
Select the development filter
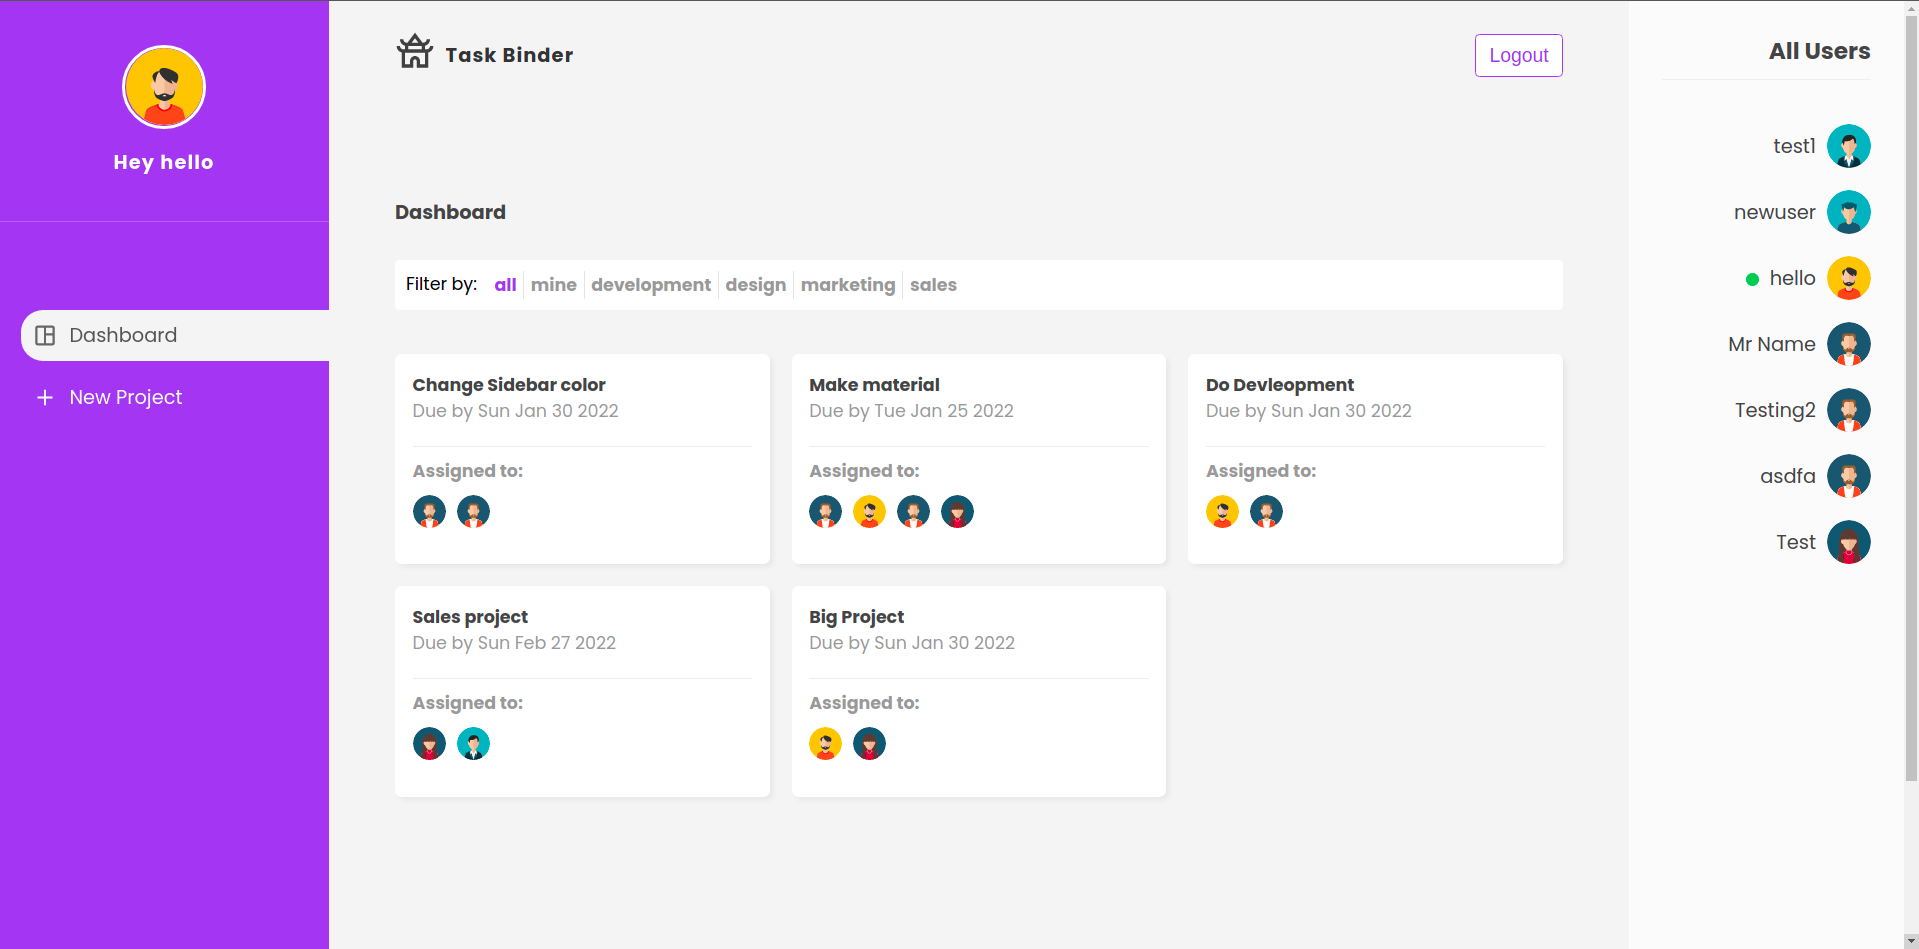coord(650,285)
